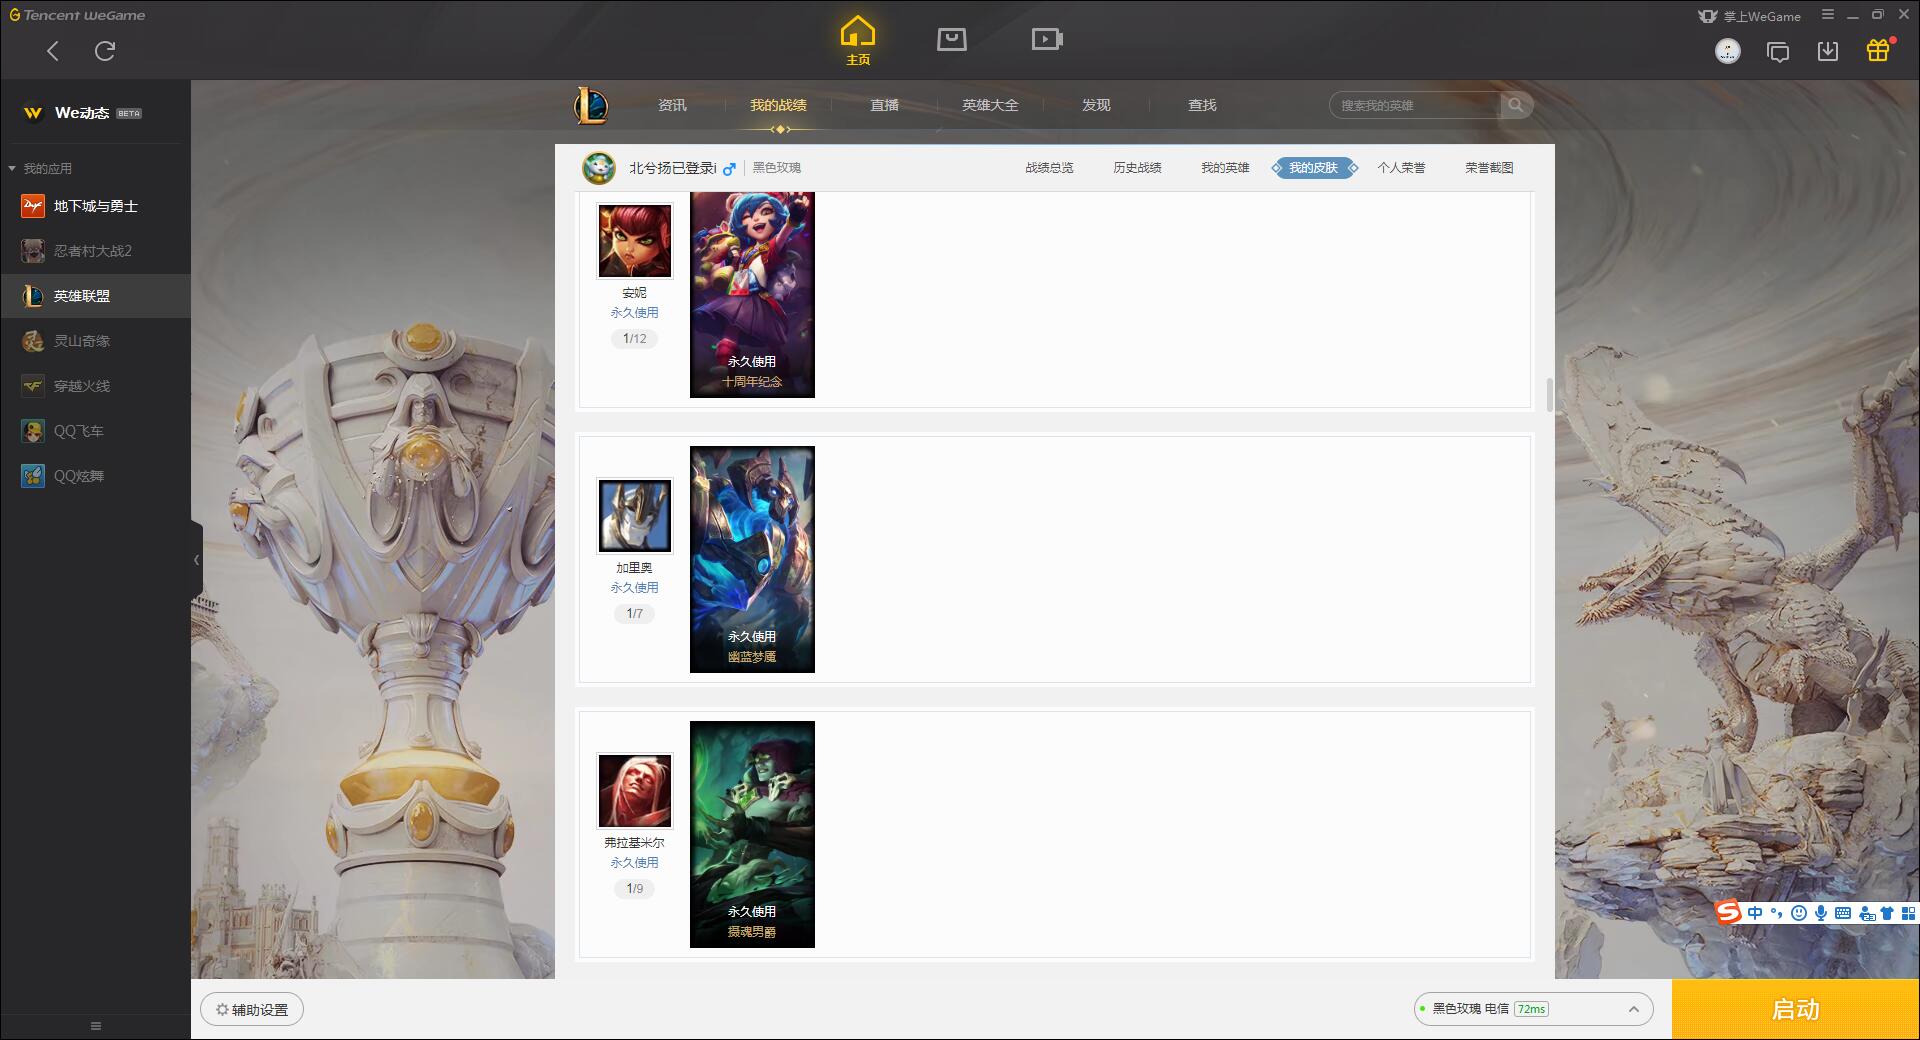Viewport: 1920px width, 1040px height.
Task: Click the 弗拉基米尔 champion portrait
Action: (x=635, y=791)
